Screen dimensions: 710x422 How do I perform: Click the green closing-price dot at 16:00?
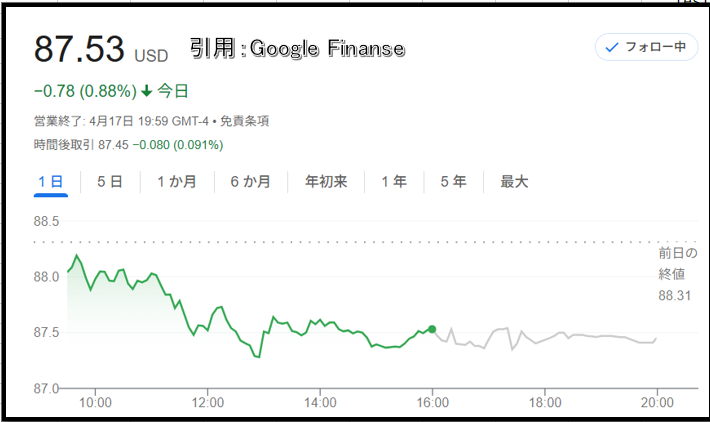432,329
